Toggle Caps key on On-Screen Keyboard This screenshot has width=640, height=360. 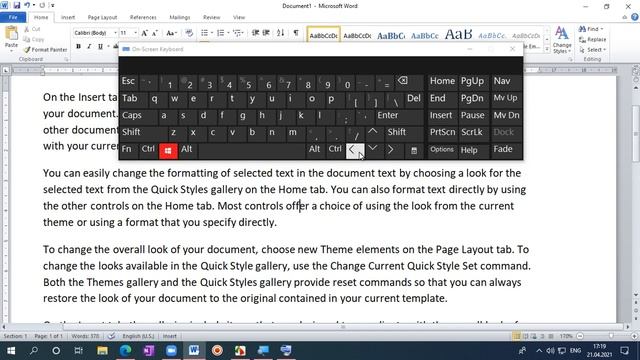[x=139, y=116]
